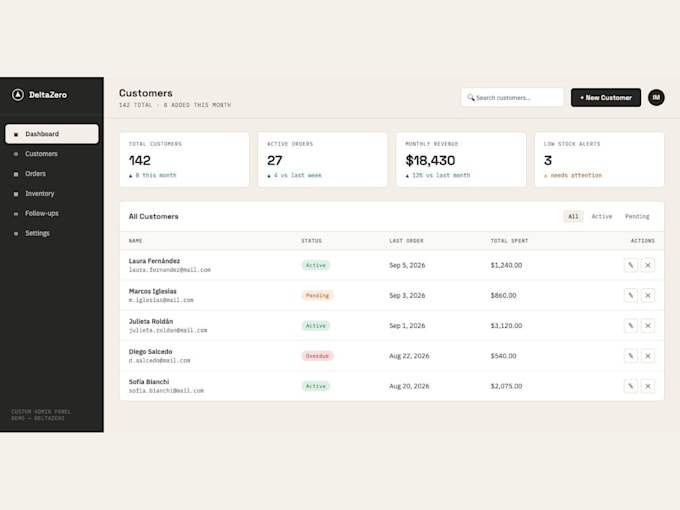680x510 pixels.
Task: Click Sofia Bianchi's name
Action: tap(149, 382)
